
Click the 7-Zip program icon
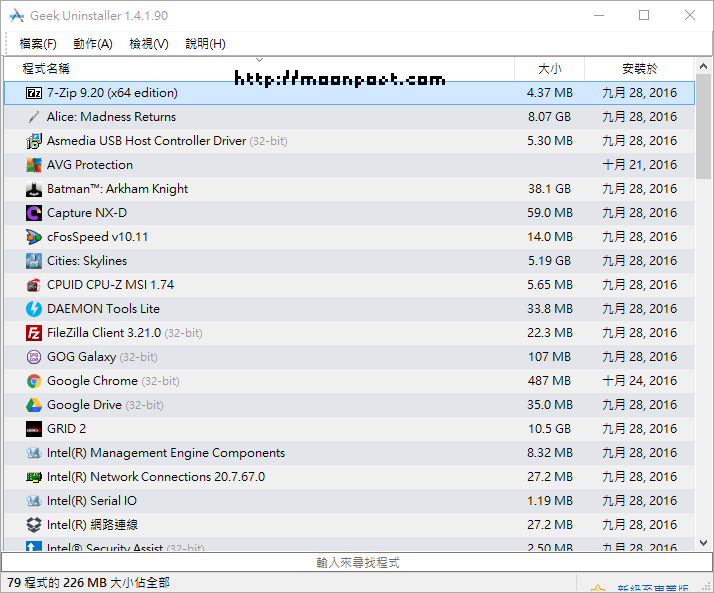coord(34,93)
